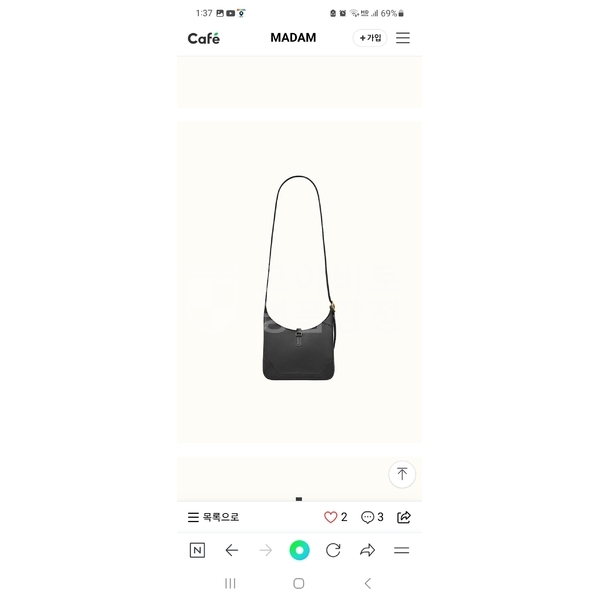600x600 pixels.
Task: Jump to top with arrow button
Action: point(402,474)
